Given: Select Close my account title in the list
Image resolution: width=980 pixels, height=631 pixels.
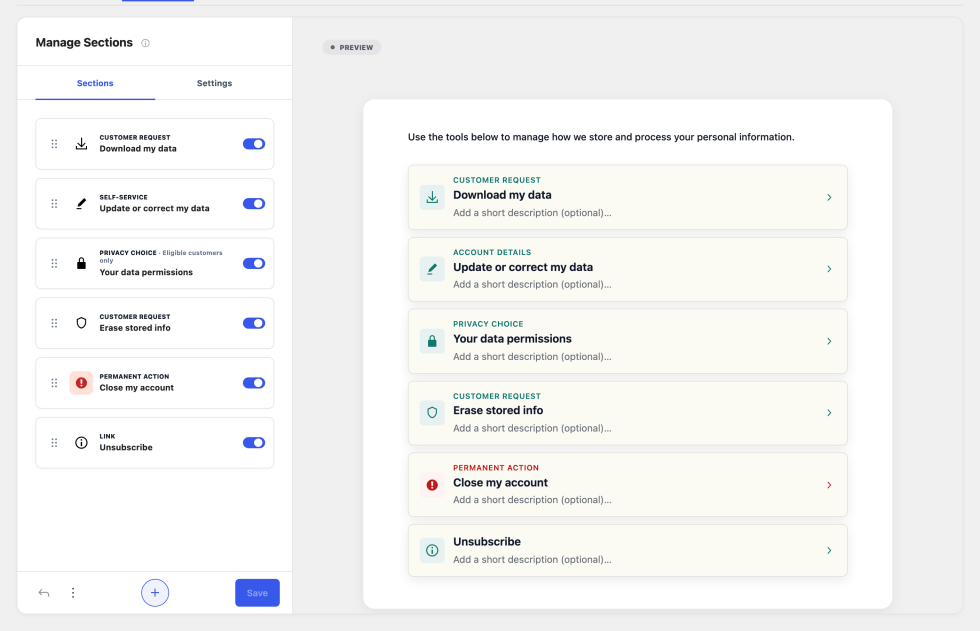Looking at the screenshot, I should 137,388.
